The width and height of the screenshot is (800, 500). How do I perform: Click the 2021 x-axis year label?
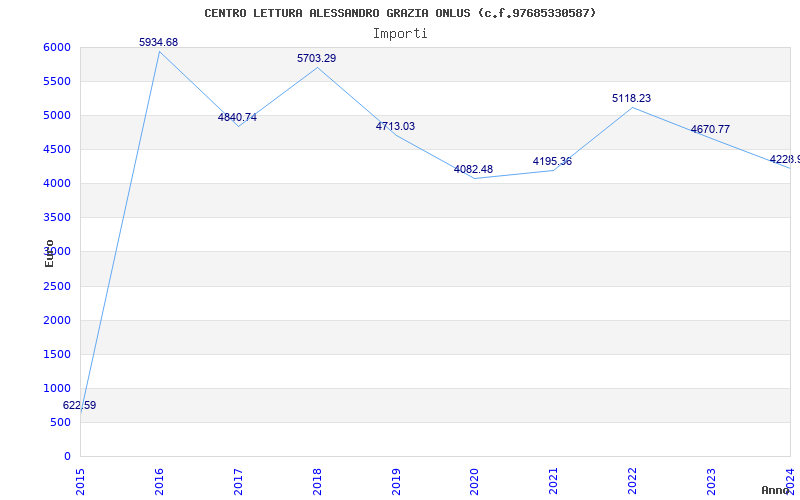pyautogui.click(x=554, y=481)
